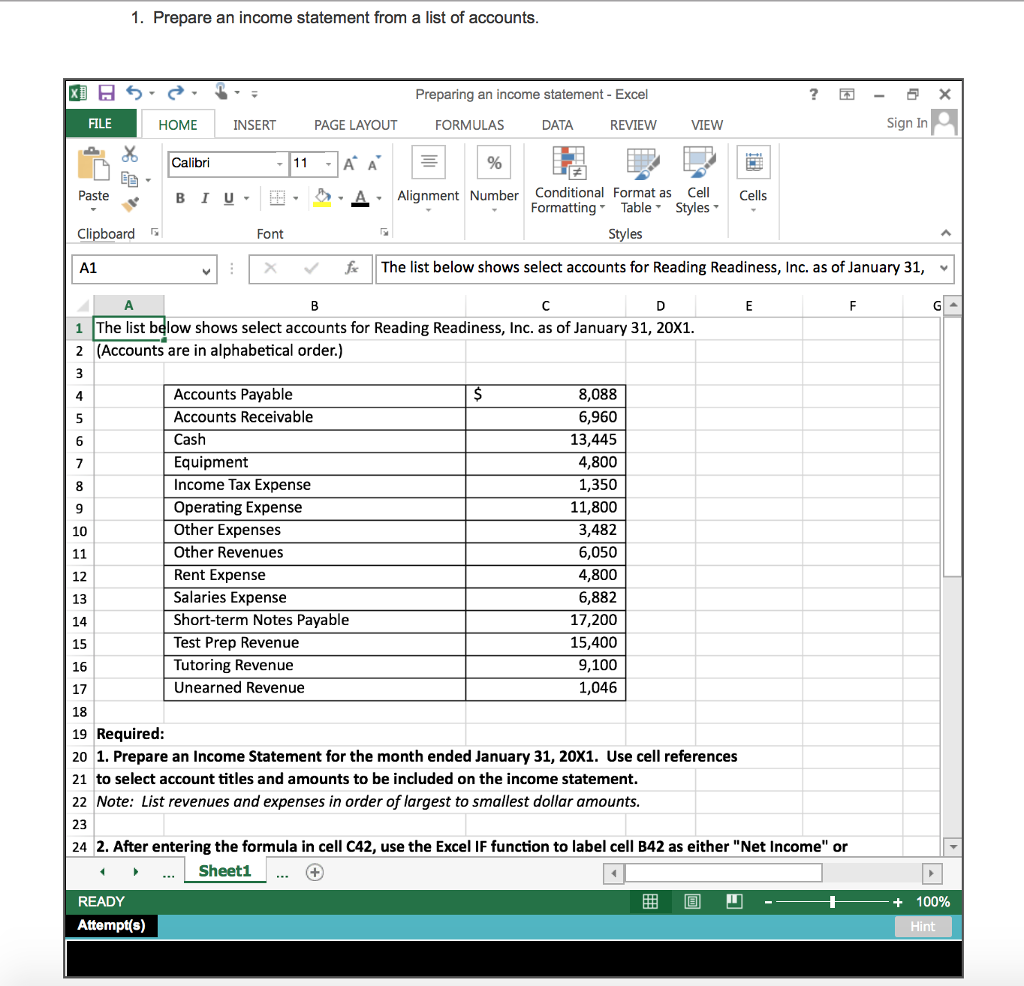This screenshot has width=1024, height=986.
Task: Click the Save icon on Quick Access Toolbar
Action: 106,93
